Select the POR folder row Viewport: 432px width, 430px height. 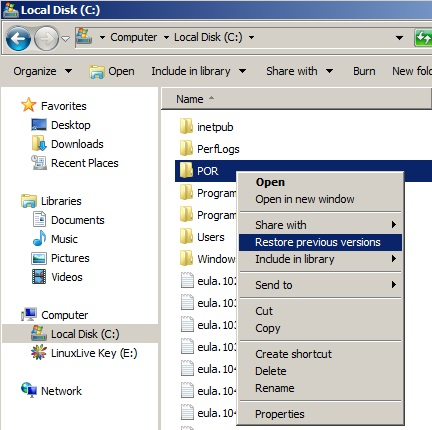point(303,171)
